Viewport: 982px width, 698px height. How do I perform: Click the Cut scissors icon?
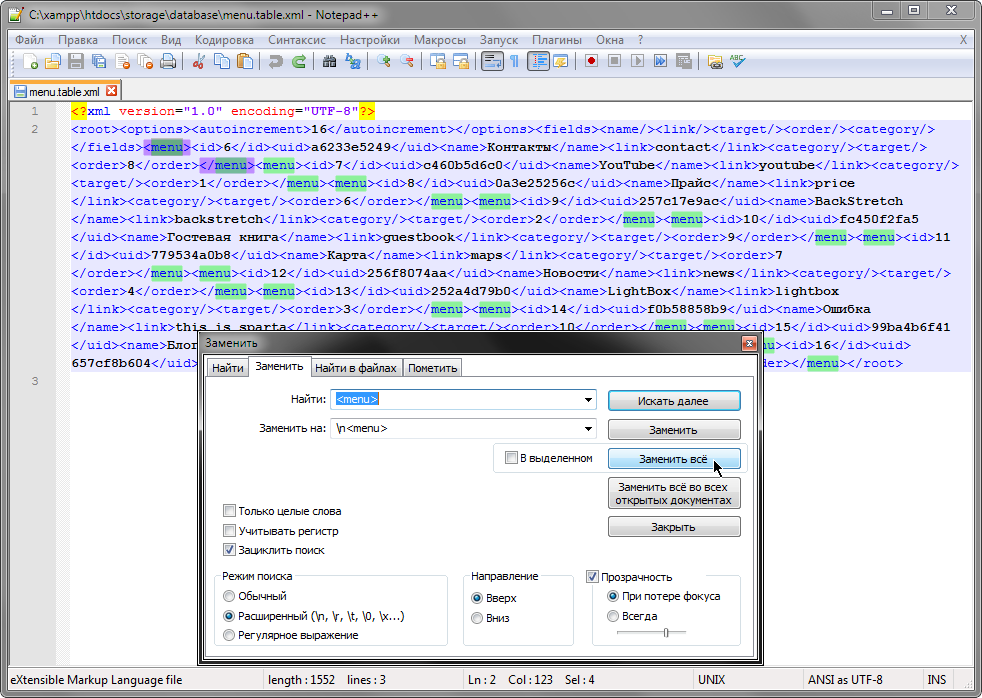tap(199, 61)
